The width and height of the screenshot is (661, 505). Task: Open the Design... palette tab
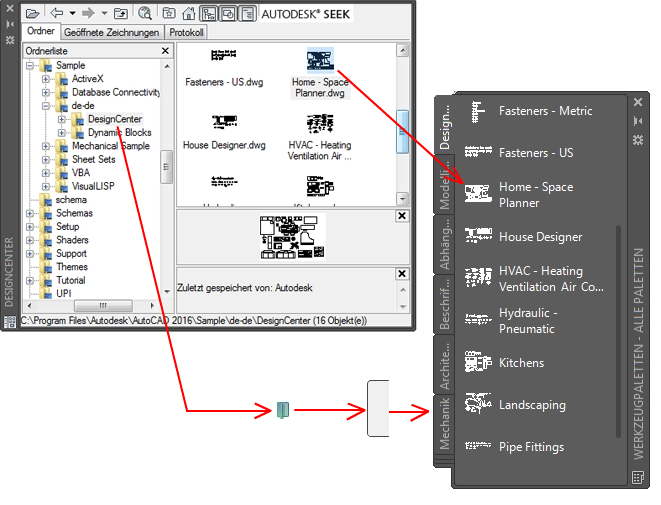click(445, 127)
